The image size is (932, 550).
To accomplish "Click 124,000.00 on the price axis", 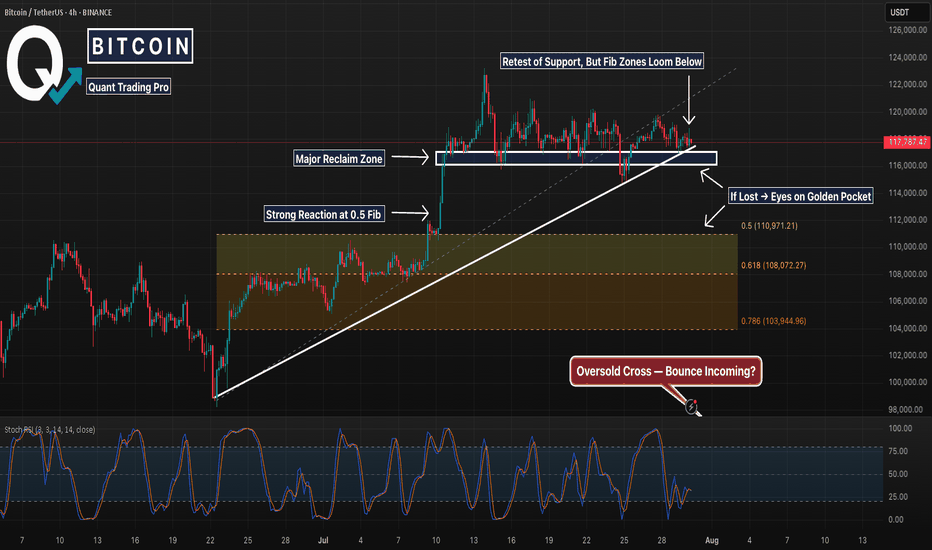I will pyautogui.click(x=908, y=58).
